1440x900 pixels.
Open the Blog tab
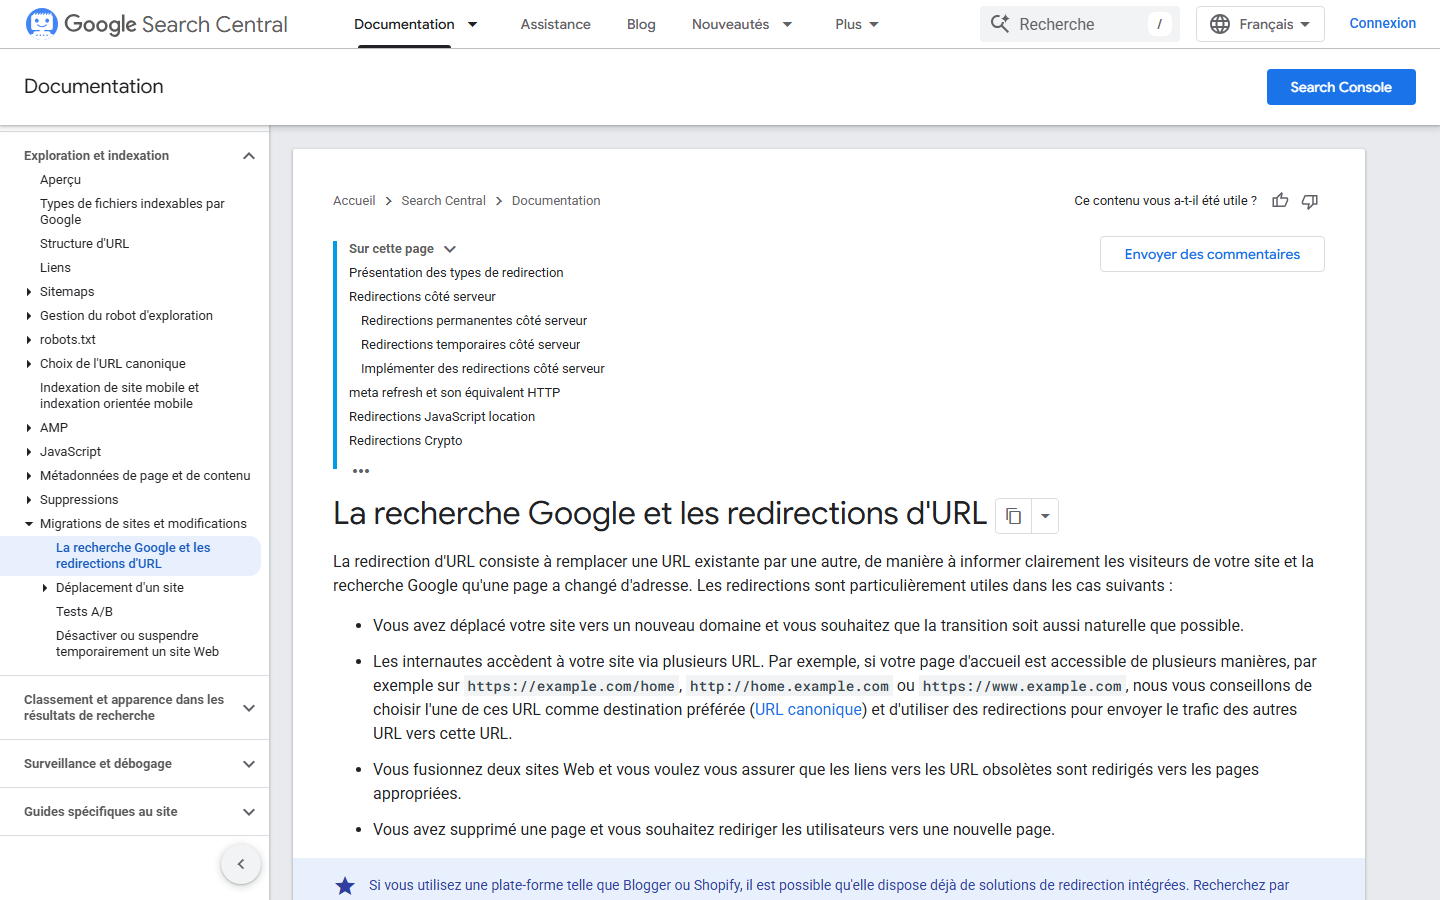click(x=641, y=24)
